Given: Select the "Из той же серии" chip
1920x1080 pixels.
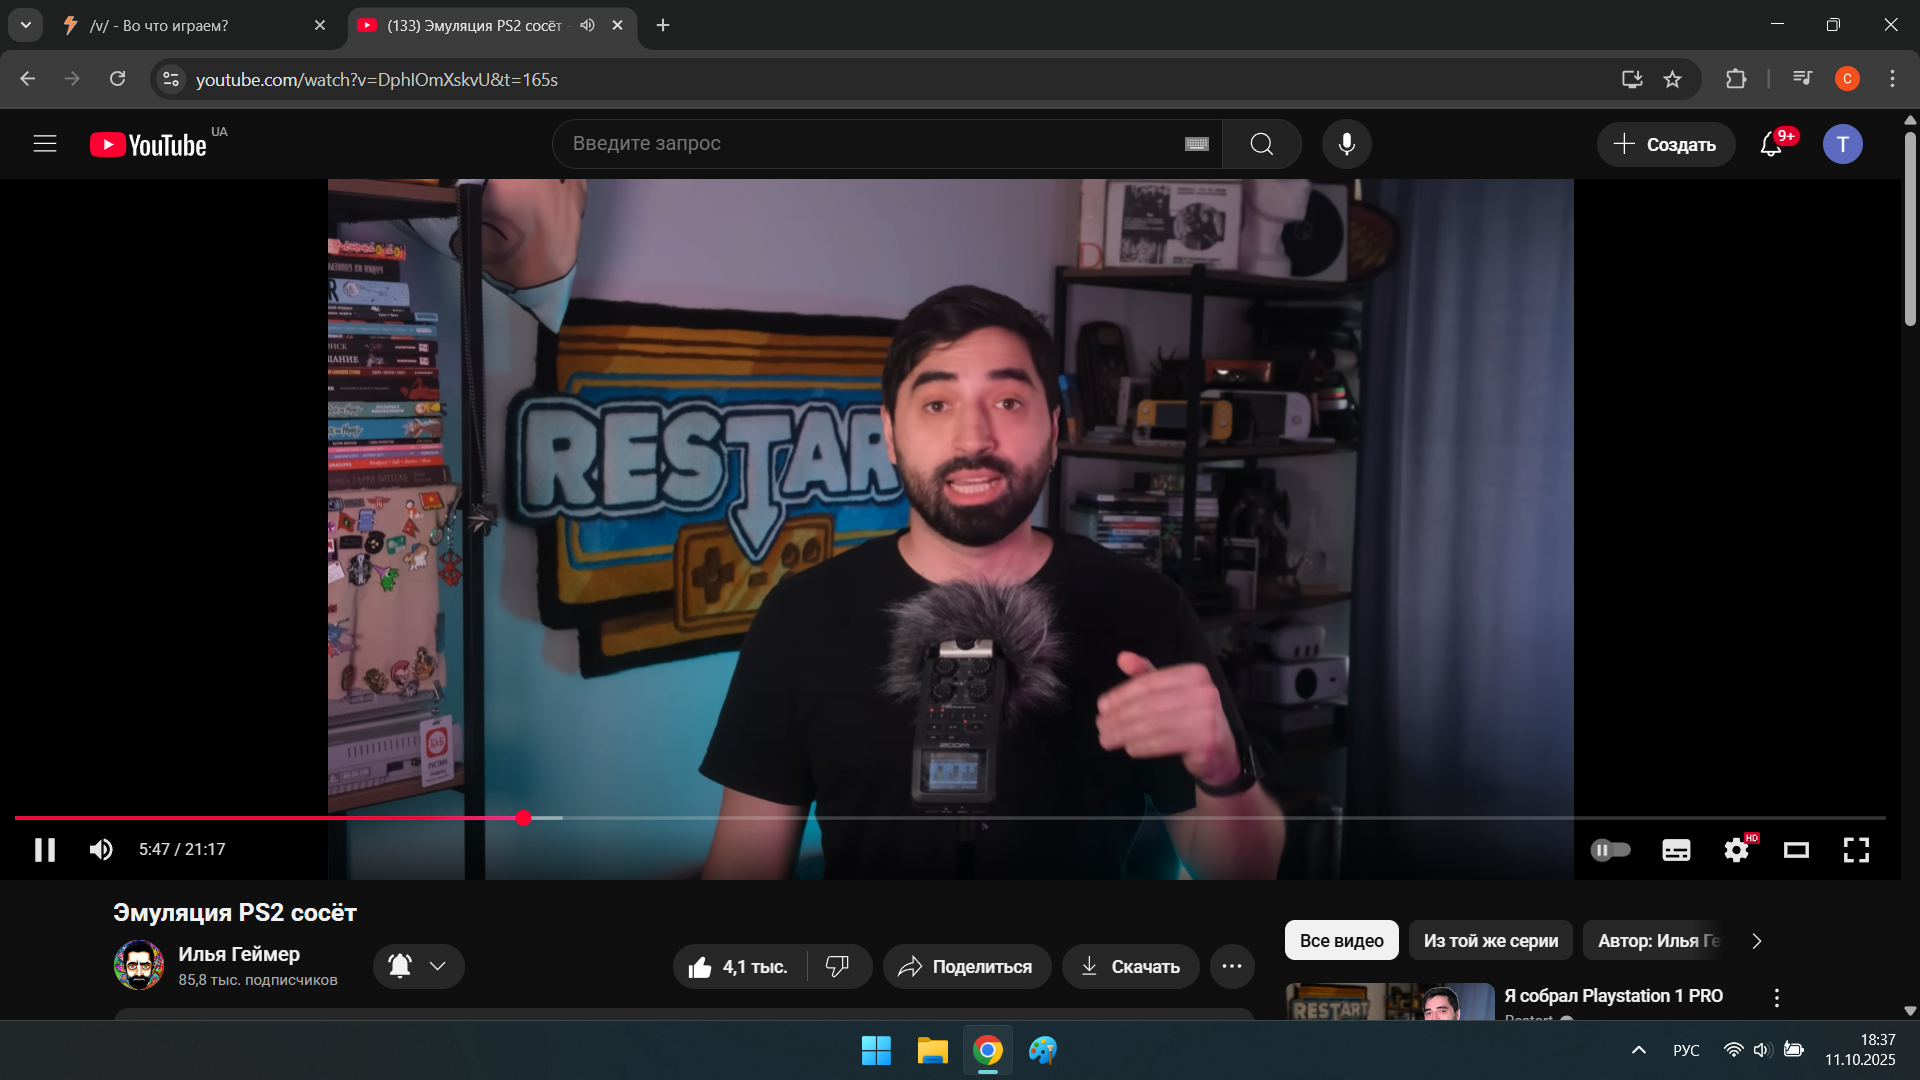Looking at the screenshot, I should coord(1490,941).
